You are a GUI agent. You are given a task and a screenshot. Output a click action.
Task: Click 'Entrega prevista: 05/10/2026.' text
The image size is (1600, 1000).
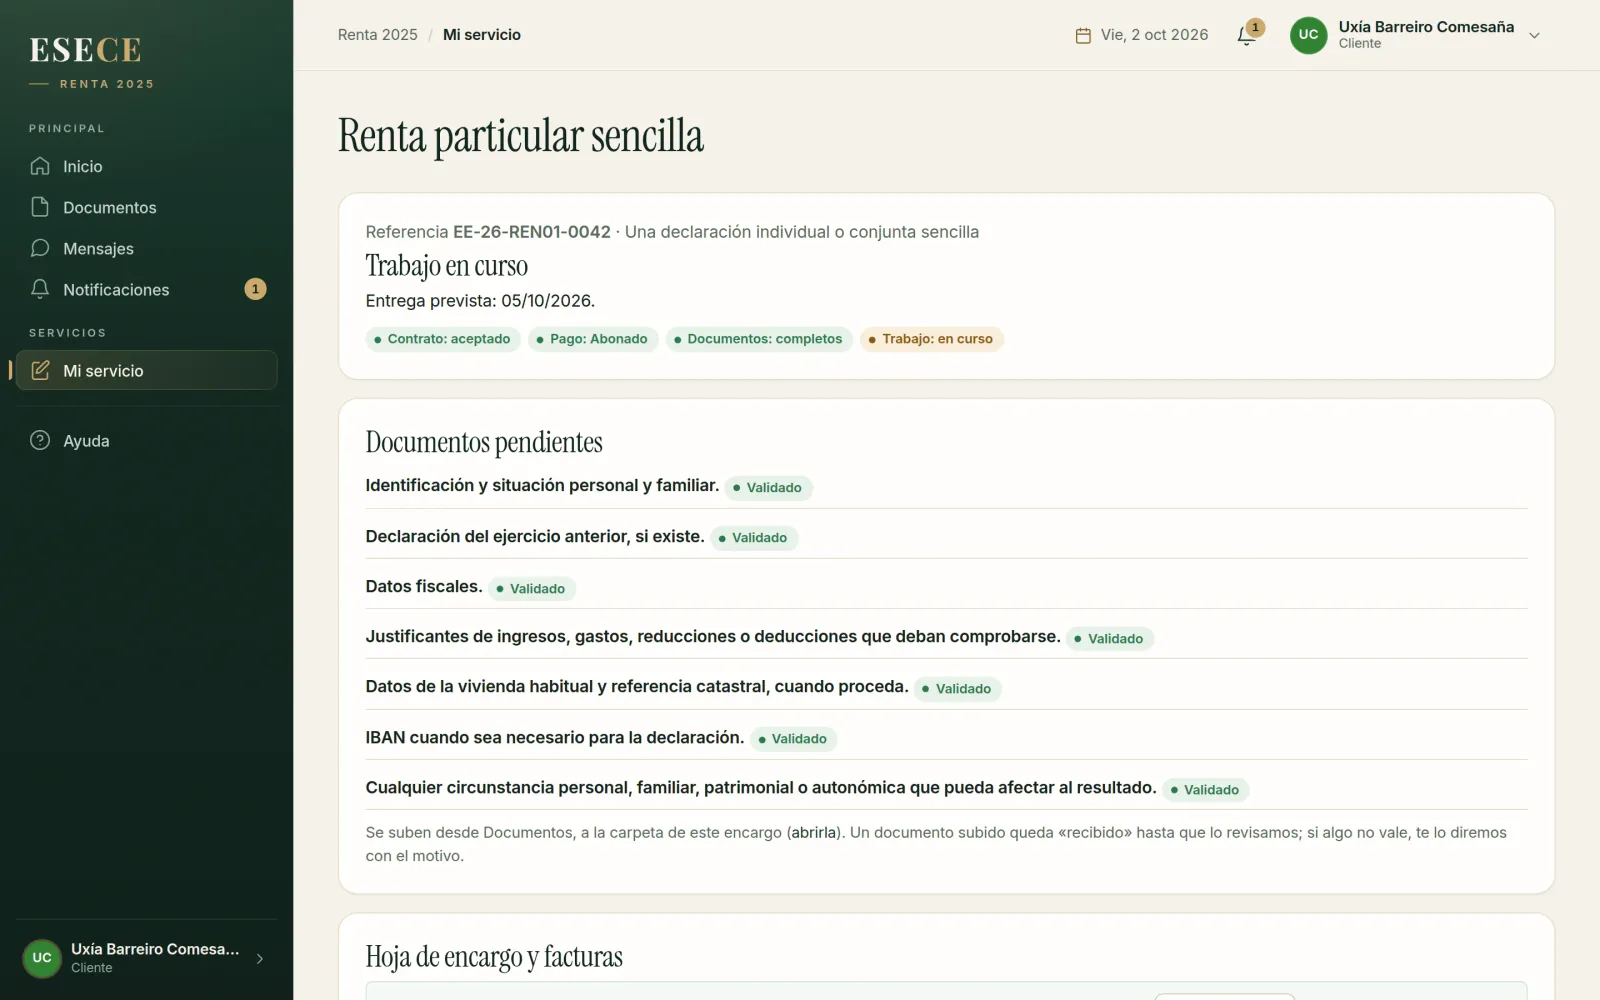click(x=480, y=301)
